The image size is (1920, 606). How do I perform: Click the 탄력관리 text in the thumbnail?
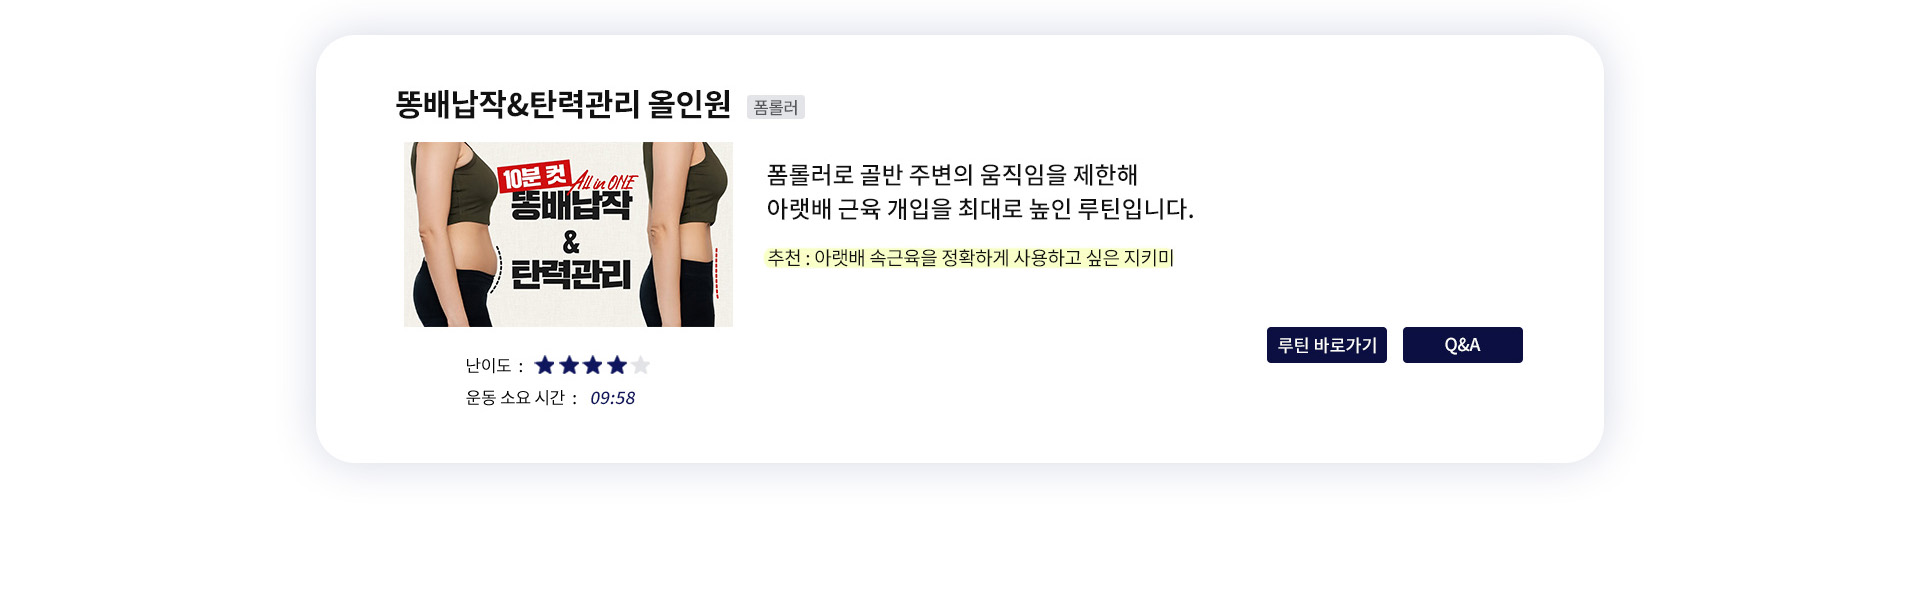tap(571, 275)
